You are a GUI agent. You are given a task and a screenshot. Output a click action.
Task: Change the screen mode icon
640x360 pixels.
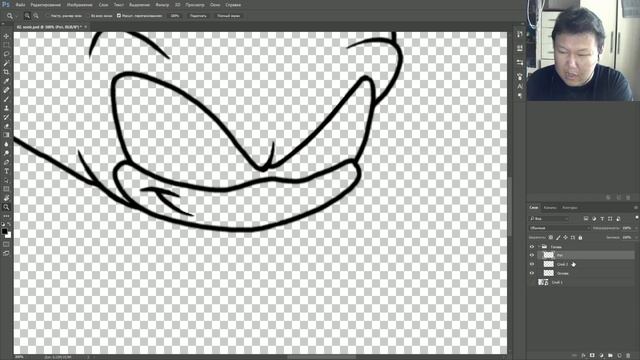tap(6, 253)
